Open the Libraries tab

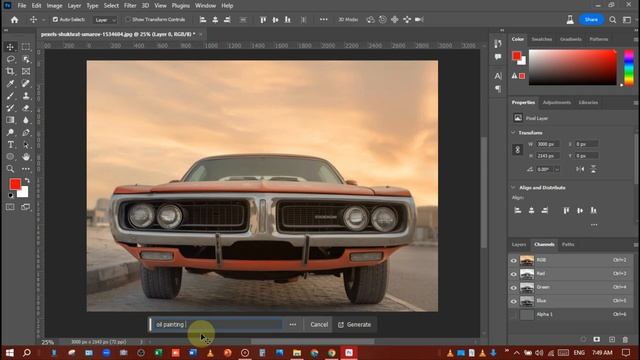pos(588,102)
